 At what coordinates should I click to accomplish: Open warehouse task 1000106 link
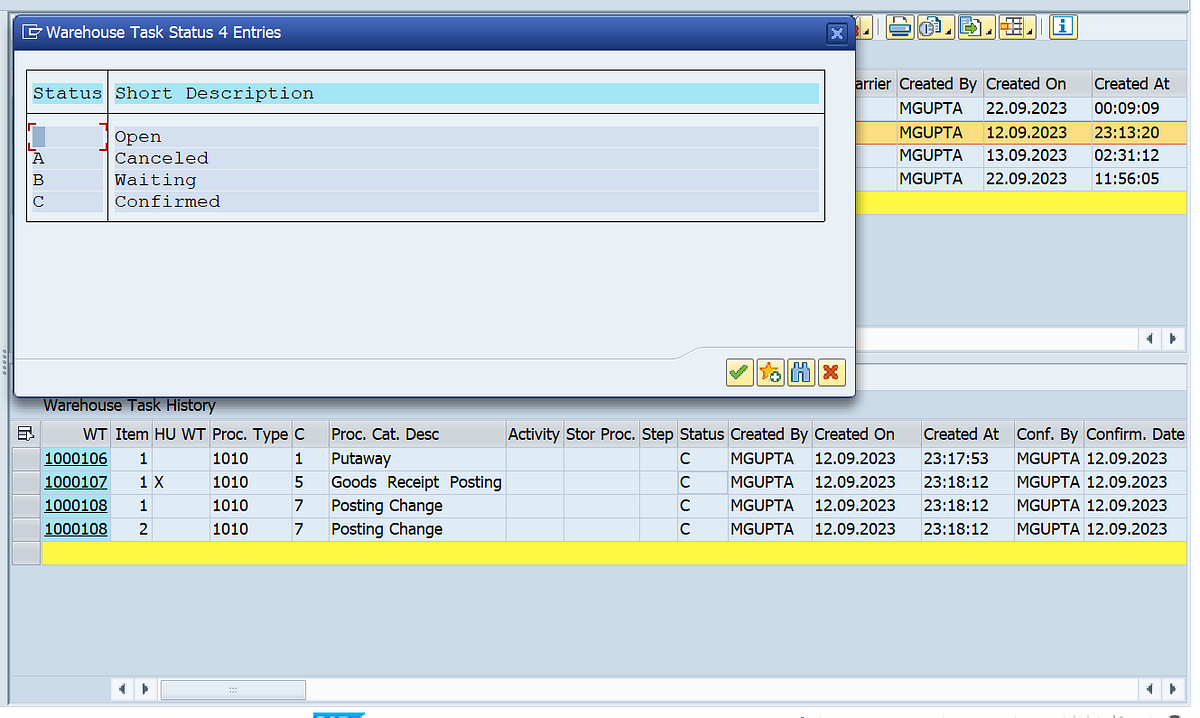(x=76, y=458)
